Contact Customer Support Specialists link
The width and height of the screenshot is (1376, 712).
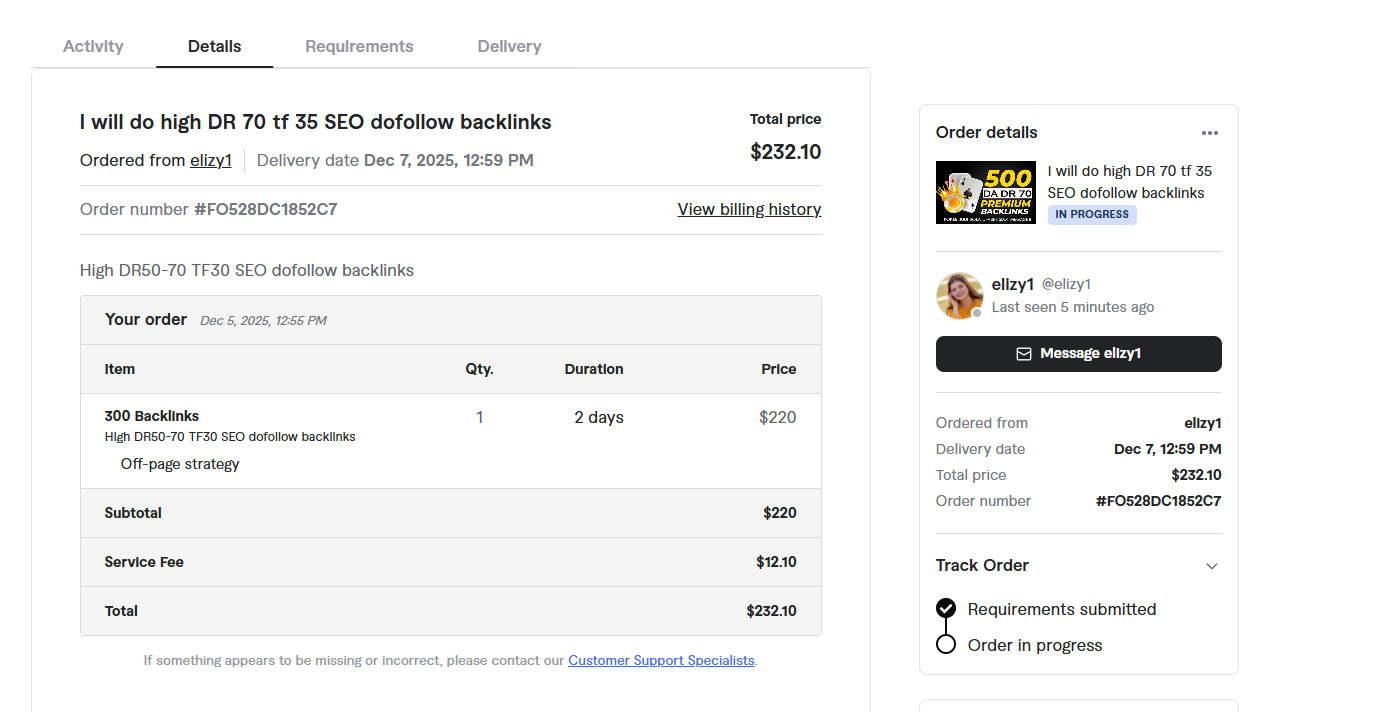661,660
